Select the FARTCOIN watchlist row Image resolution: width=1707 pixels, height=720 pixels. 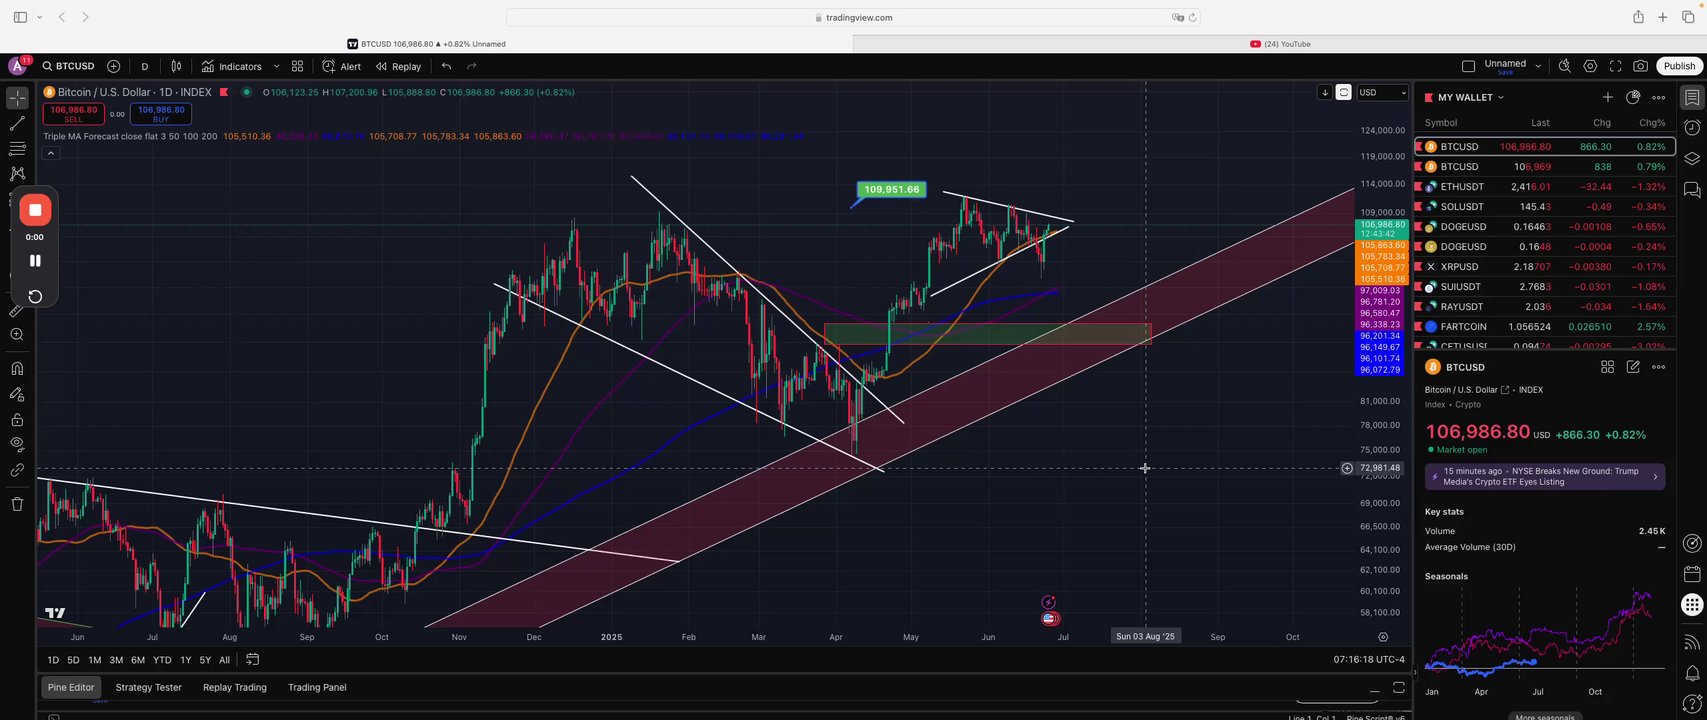click(x=1545, y=327)
